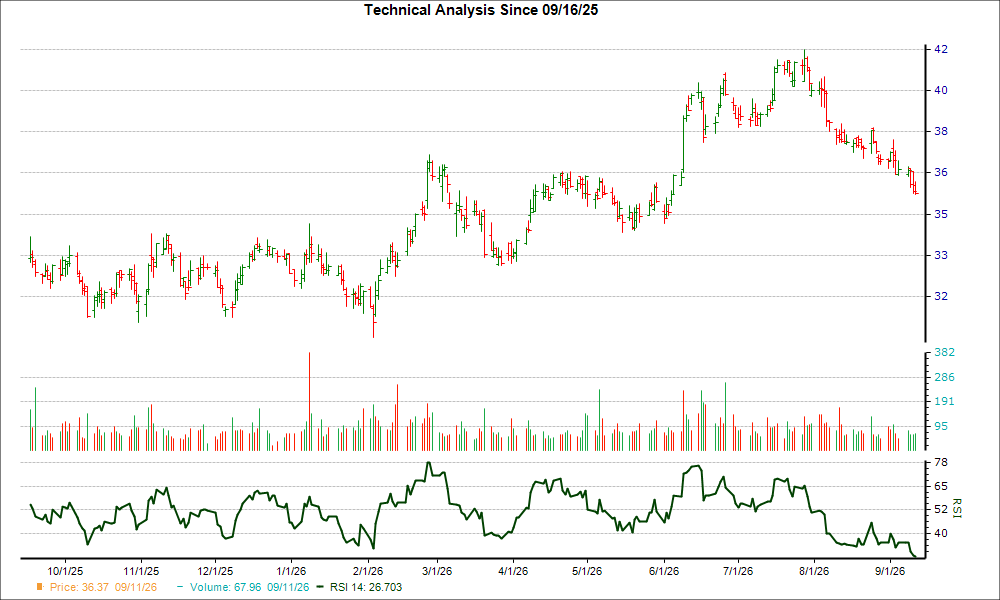Click the 9/1/26 date label
The height and width of the screenshot is (600, 1000).
[889, 571]
